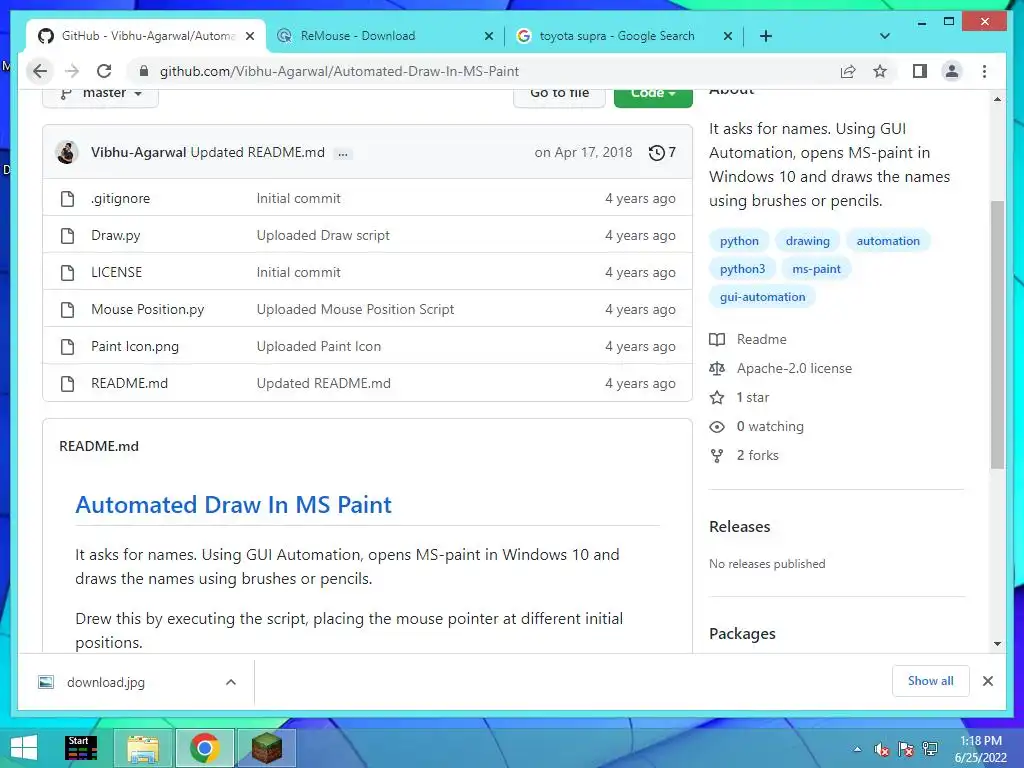Open the .gitignore file

point(120,199)
